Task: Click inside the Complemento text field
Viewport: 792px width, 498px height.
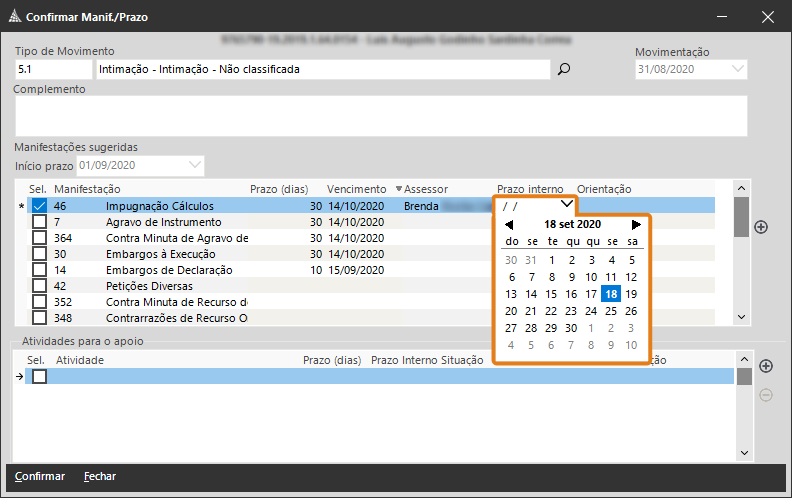Action: [x=380, y=115]
